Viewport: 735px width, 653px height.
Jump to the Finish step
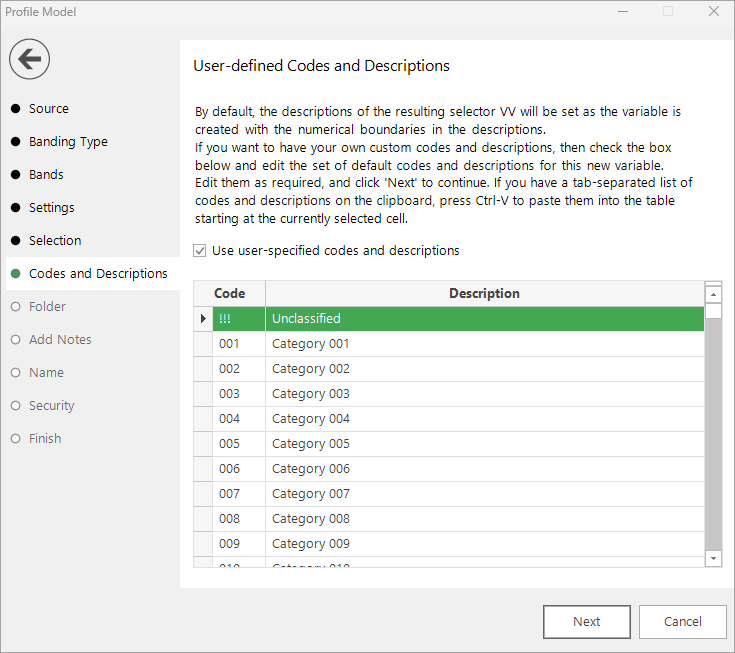coord(45,438)
